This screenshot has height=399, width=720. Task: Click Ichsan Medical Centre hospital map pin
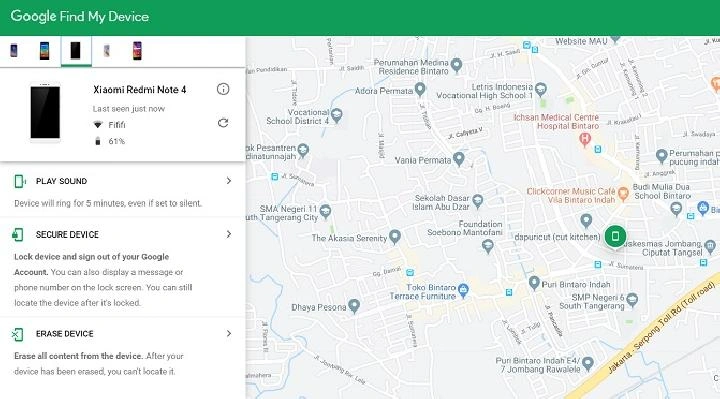[x=585, y=140]
